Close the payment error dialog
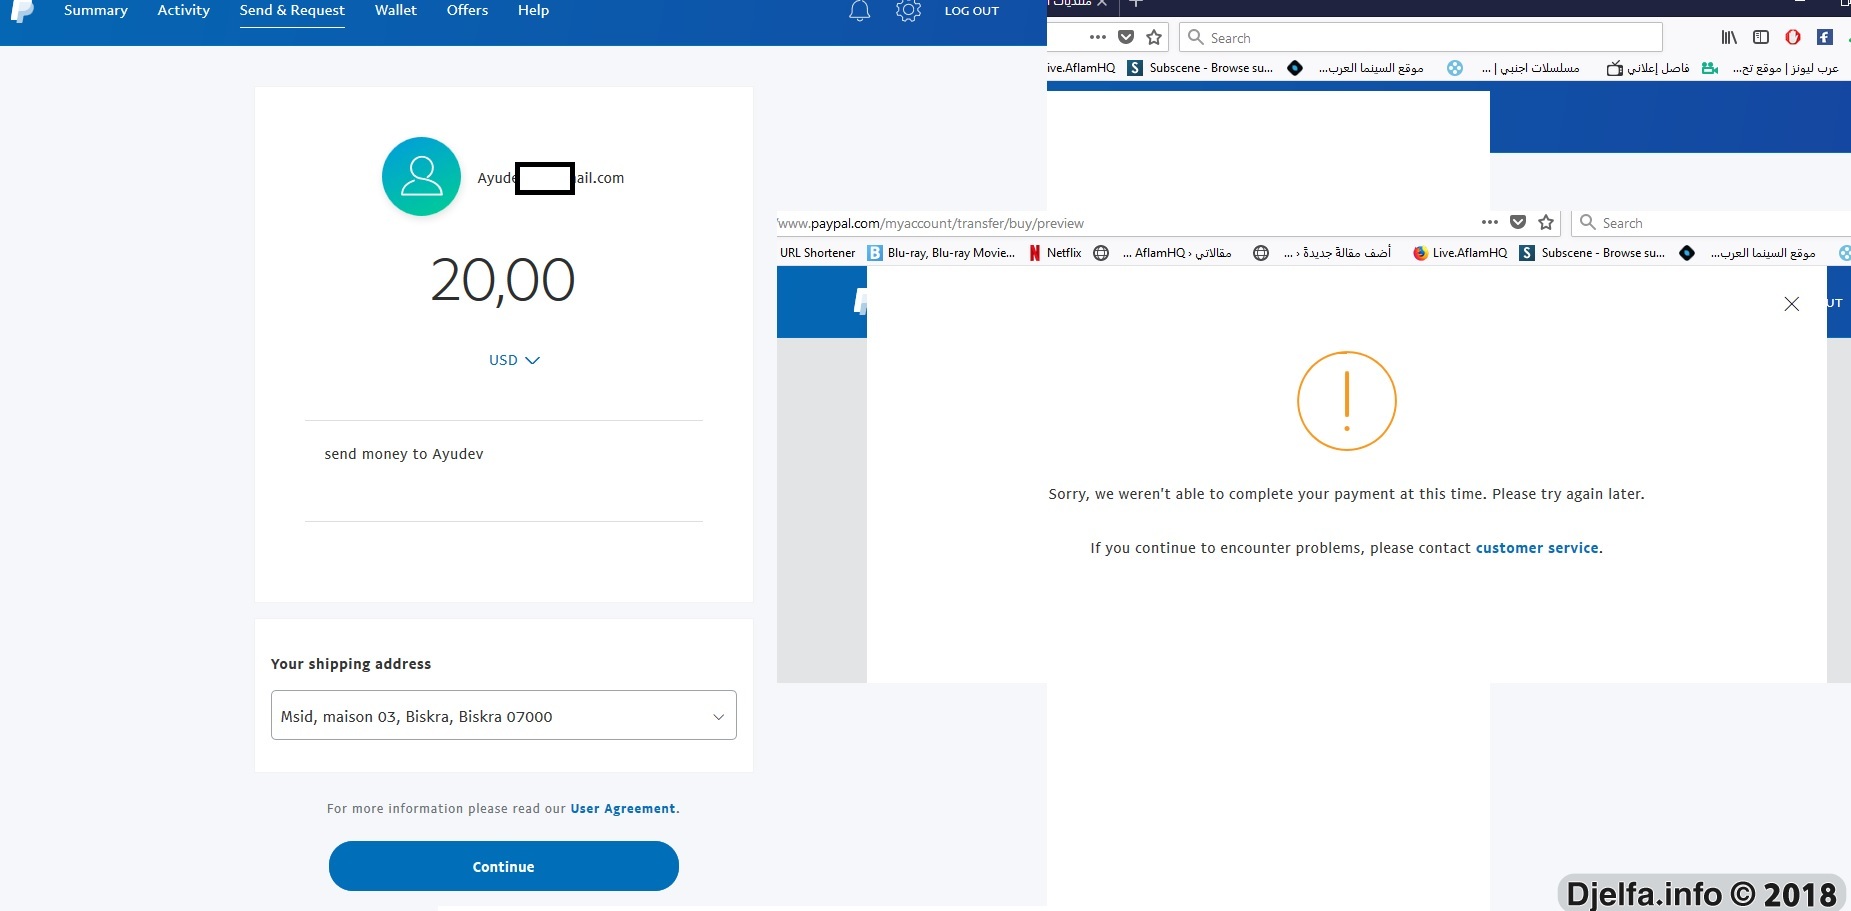 (1791, 304)
